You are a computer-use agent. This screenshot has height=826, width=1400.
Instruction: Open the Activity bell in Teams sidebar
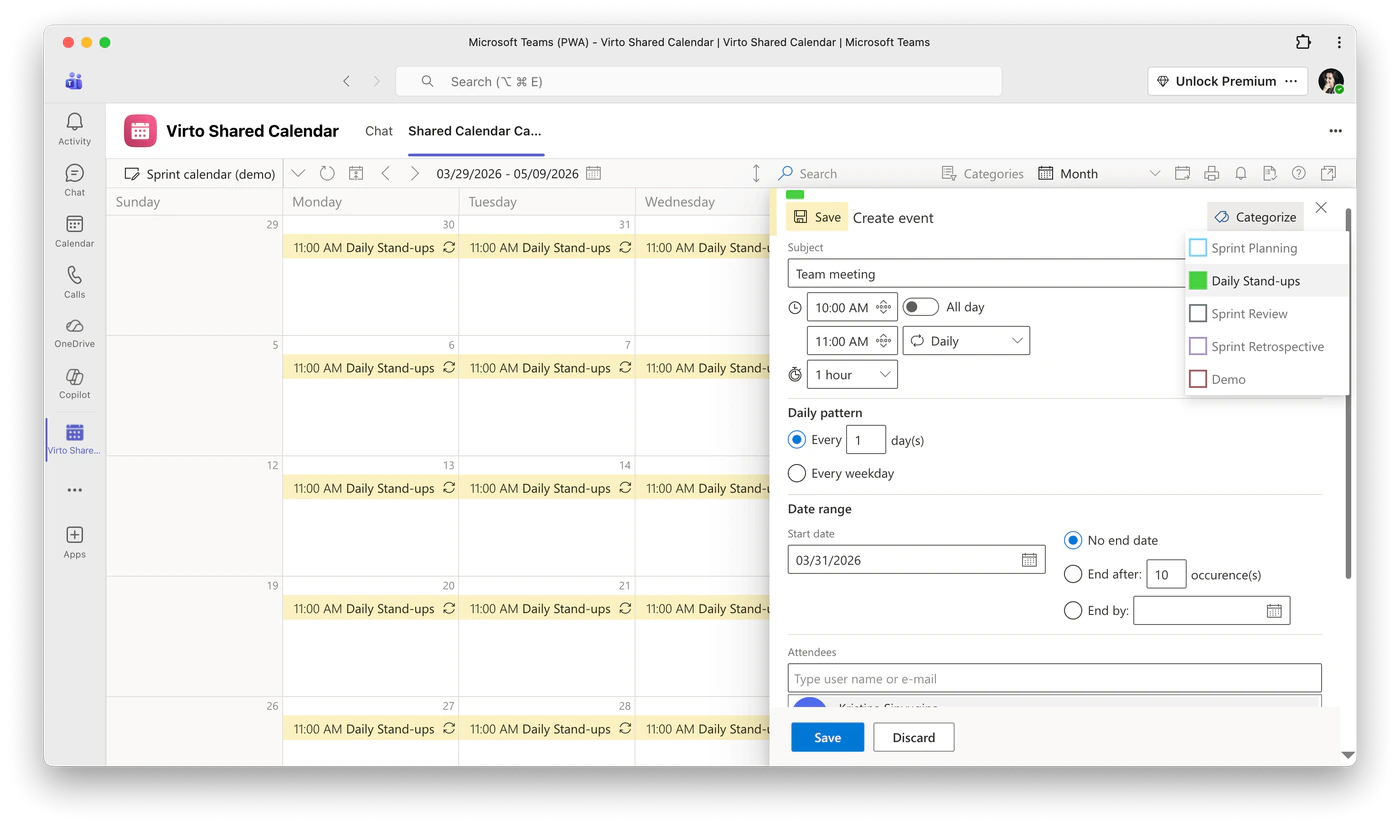(x=74, y=128)
